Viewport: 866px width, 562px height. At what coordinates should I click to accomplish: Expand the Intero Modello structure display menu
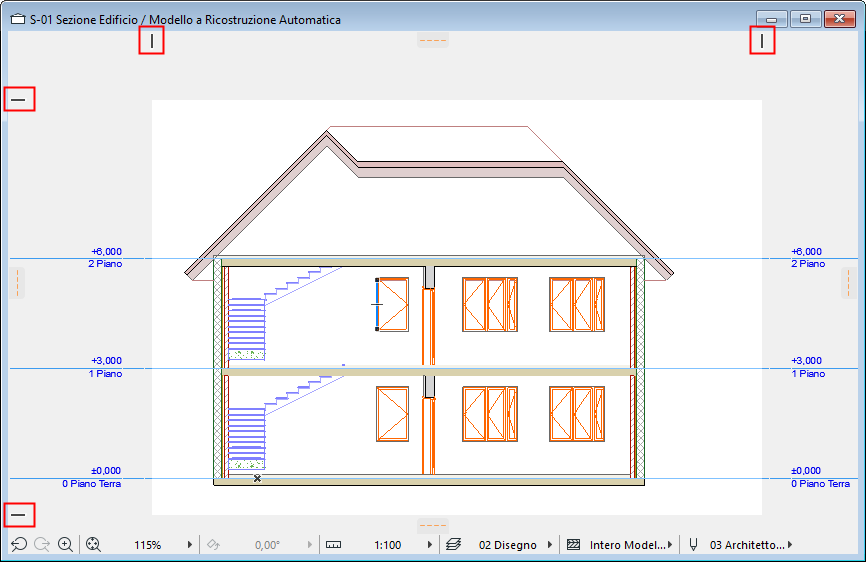(670, 544)
